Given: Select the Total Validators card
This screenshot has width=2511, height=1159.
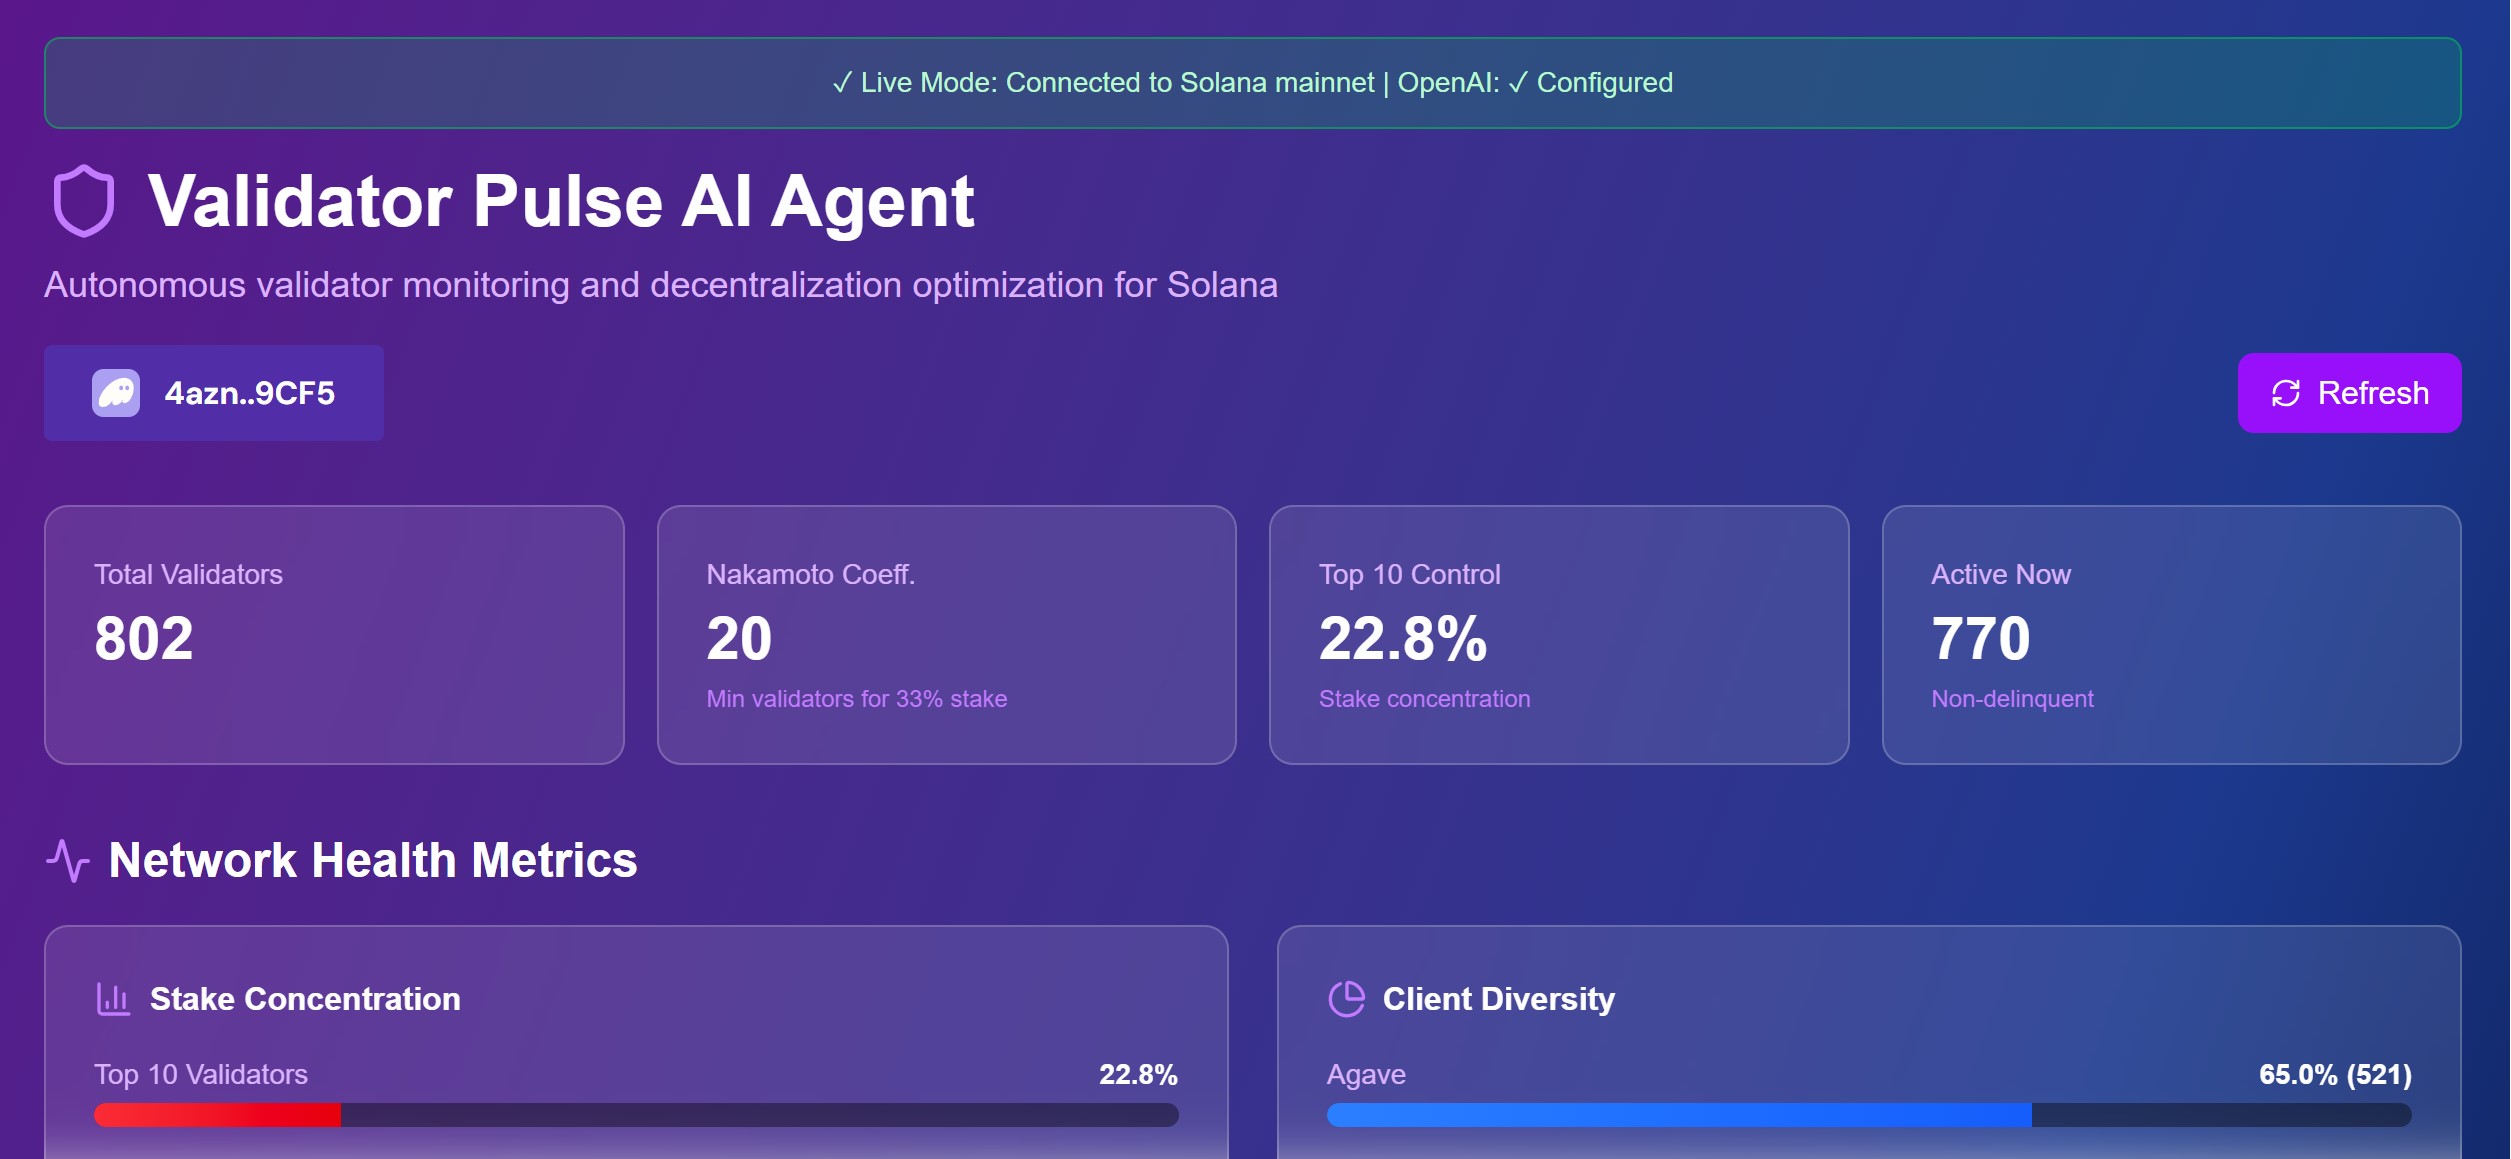Looking at the screenshot, I should coord(334,635).
